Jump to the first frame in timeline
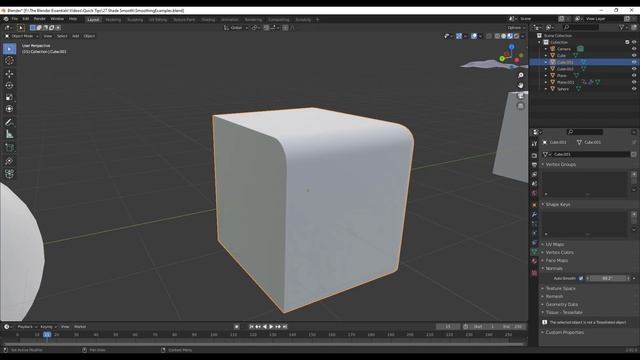Image resolution: width=640 pixels, height=360 pixels. (251, 327)
